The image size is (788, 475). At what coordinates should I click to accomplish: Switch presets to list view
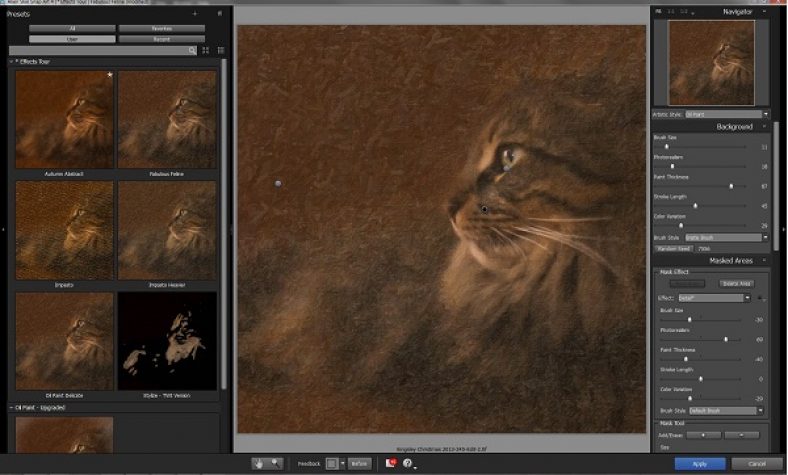(221, 50)
